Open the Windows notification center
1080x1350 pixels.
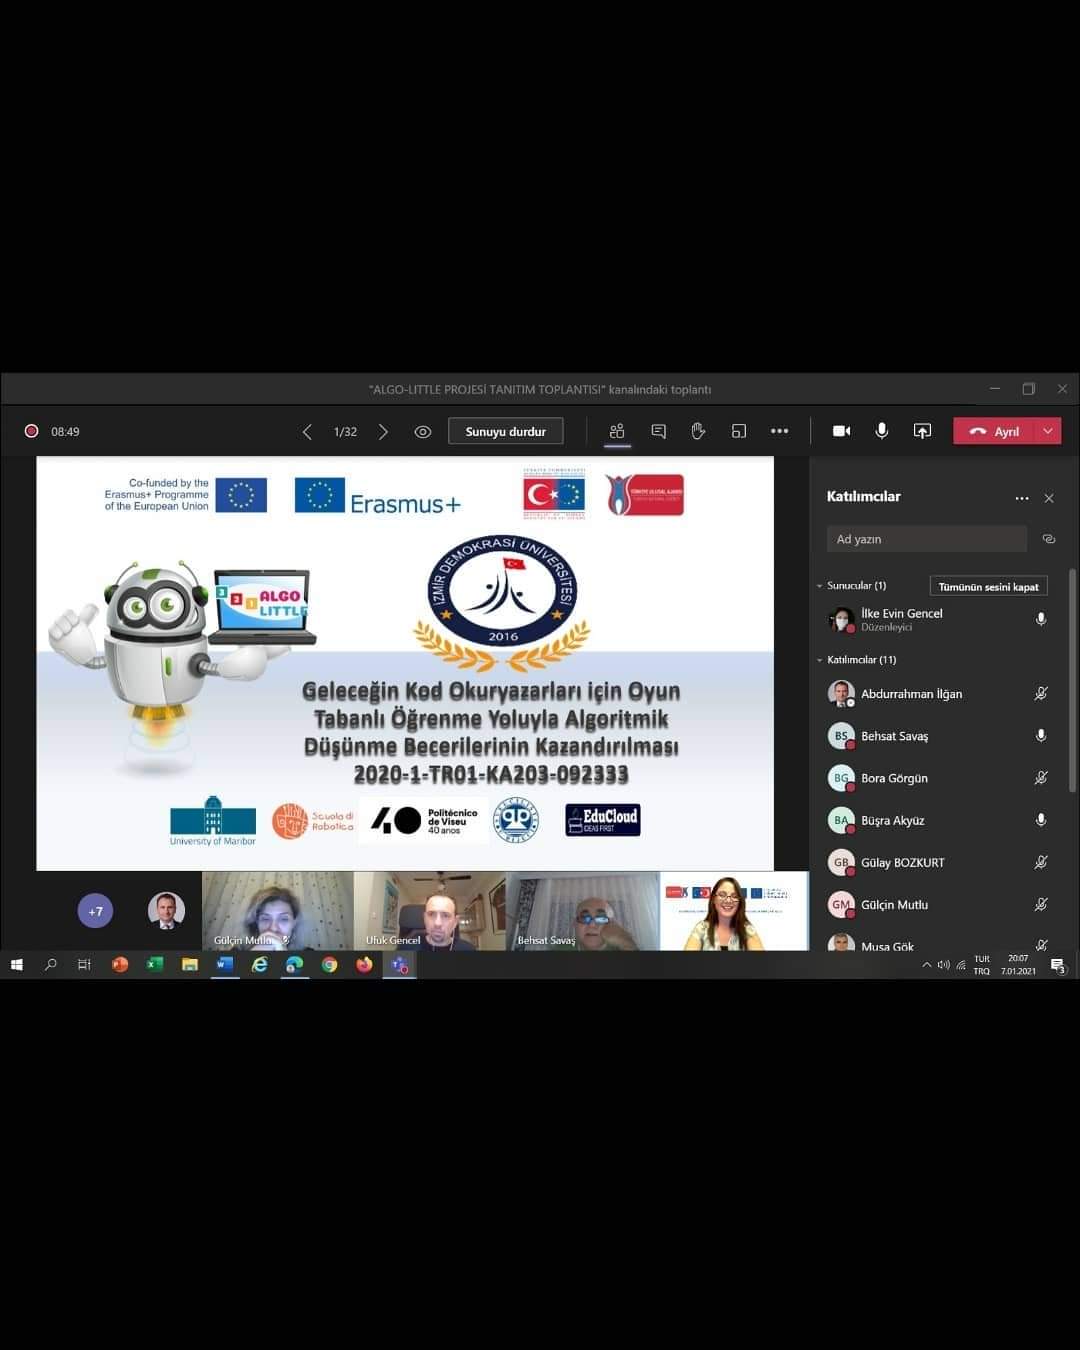(1058, 965)
